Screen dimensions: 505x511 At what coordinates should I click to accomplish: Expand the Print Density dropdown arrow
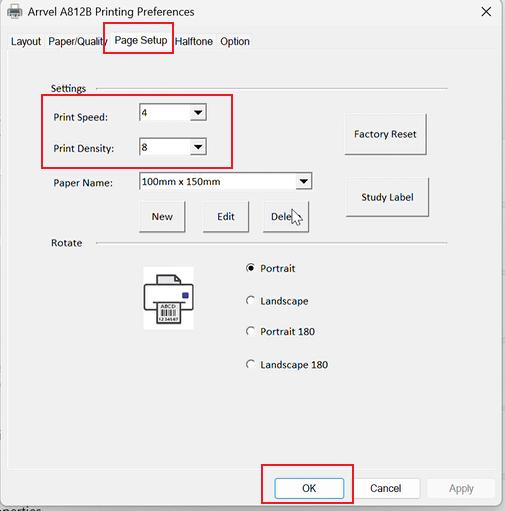(x=198, y=147)
